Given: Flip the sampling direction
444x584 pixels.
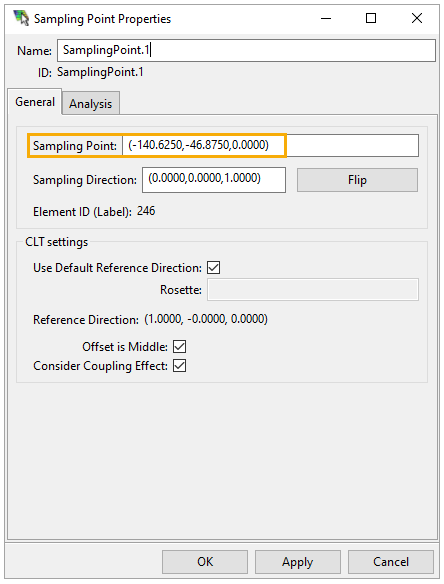Looking at the screenshot, I should click(x=357, y=180).
